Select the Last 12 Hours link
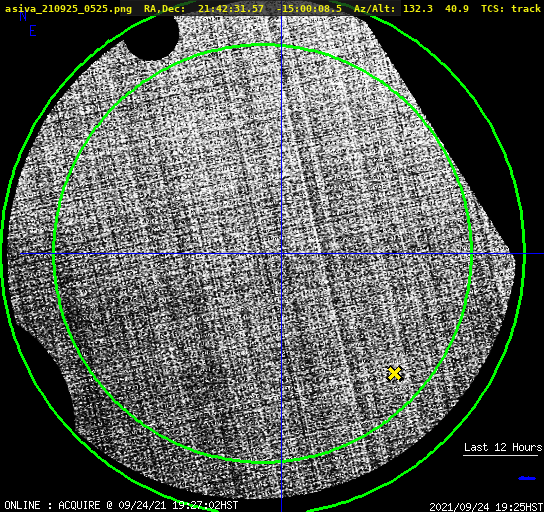This screenshot has height=512, width=544. pos(503,447)
